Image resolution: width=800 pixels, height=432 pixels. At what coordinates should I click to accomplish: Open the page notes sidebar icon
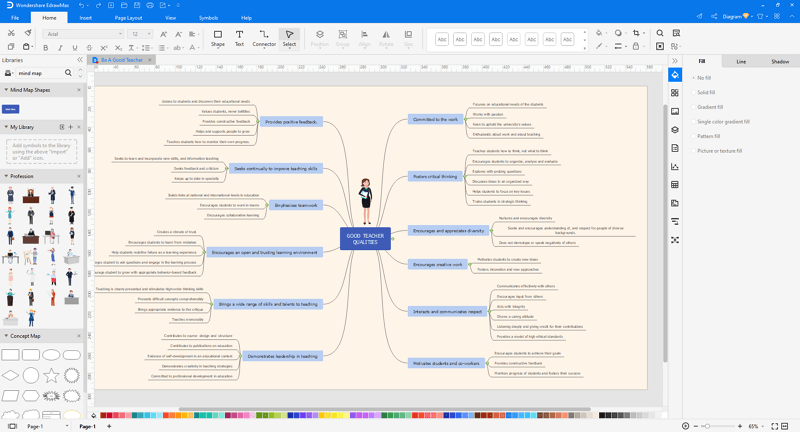coord(675,148)
